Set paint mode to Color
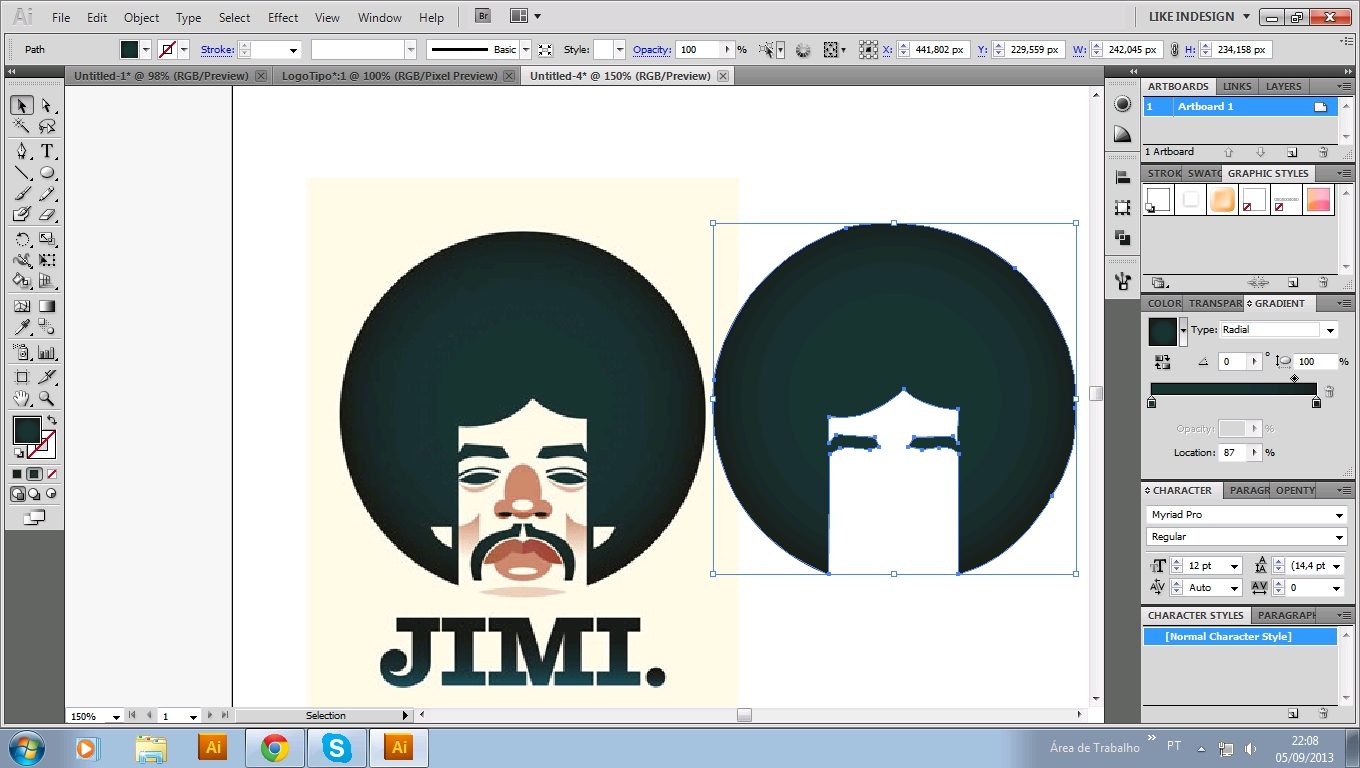Viewport: 1360px width, 768px height. [17, 474]
